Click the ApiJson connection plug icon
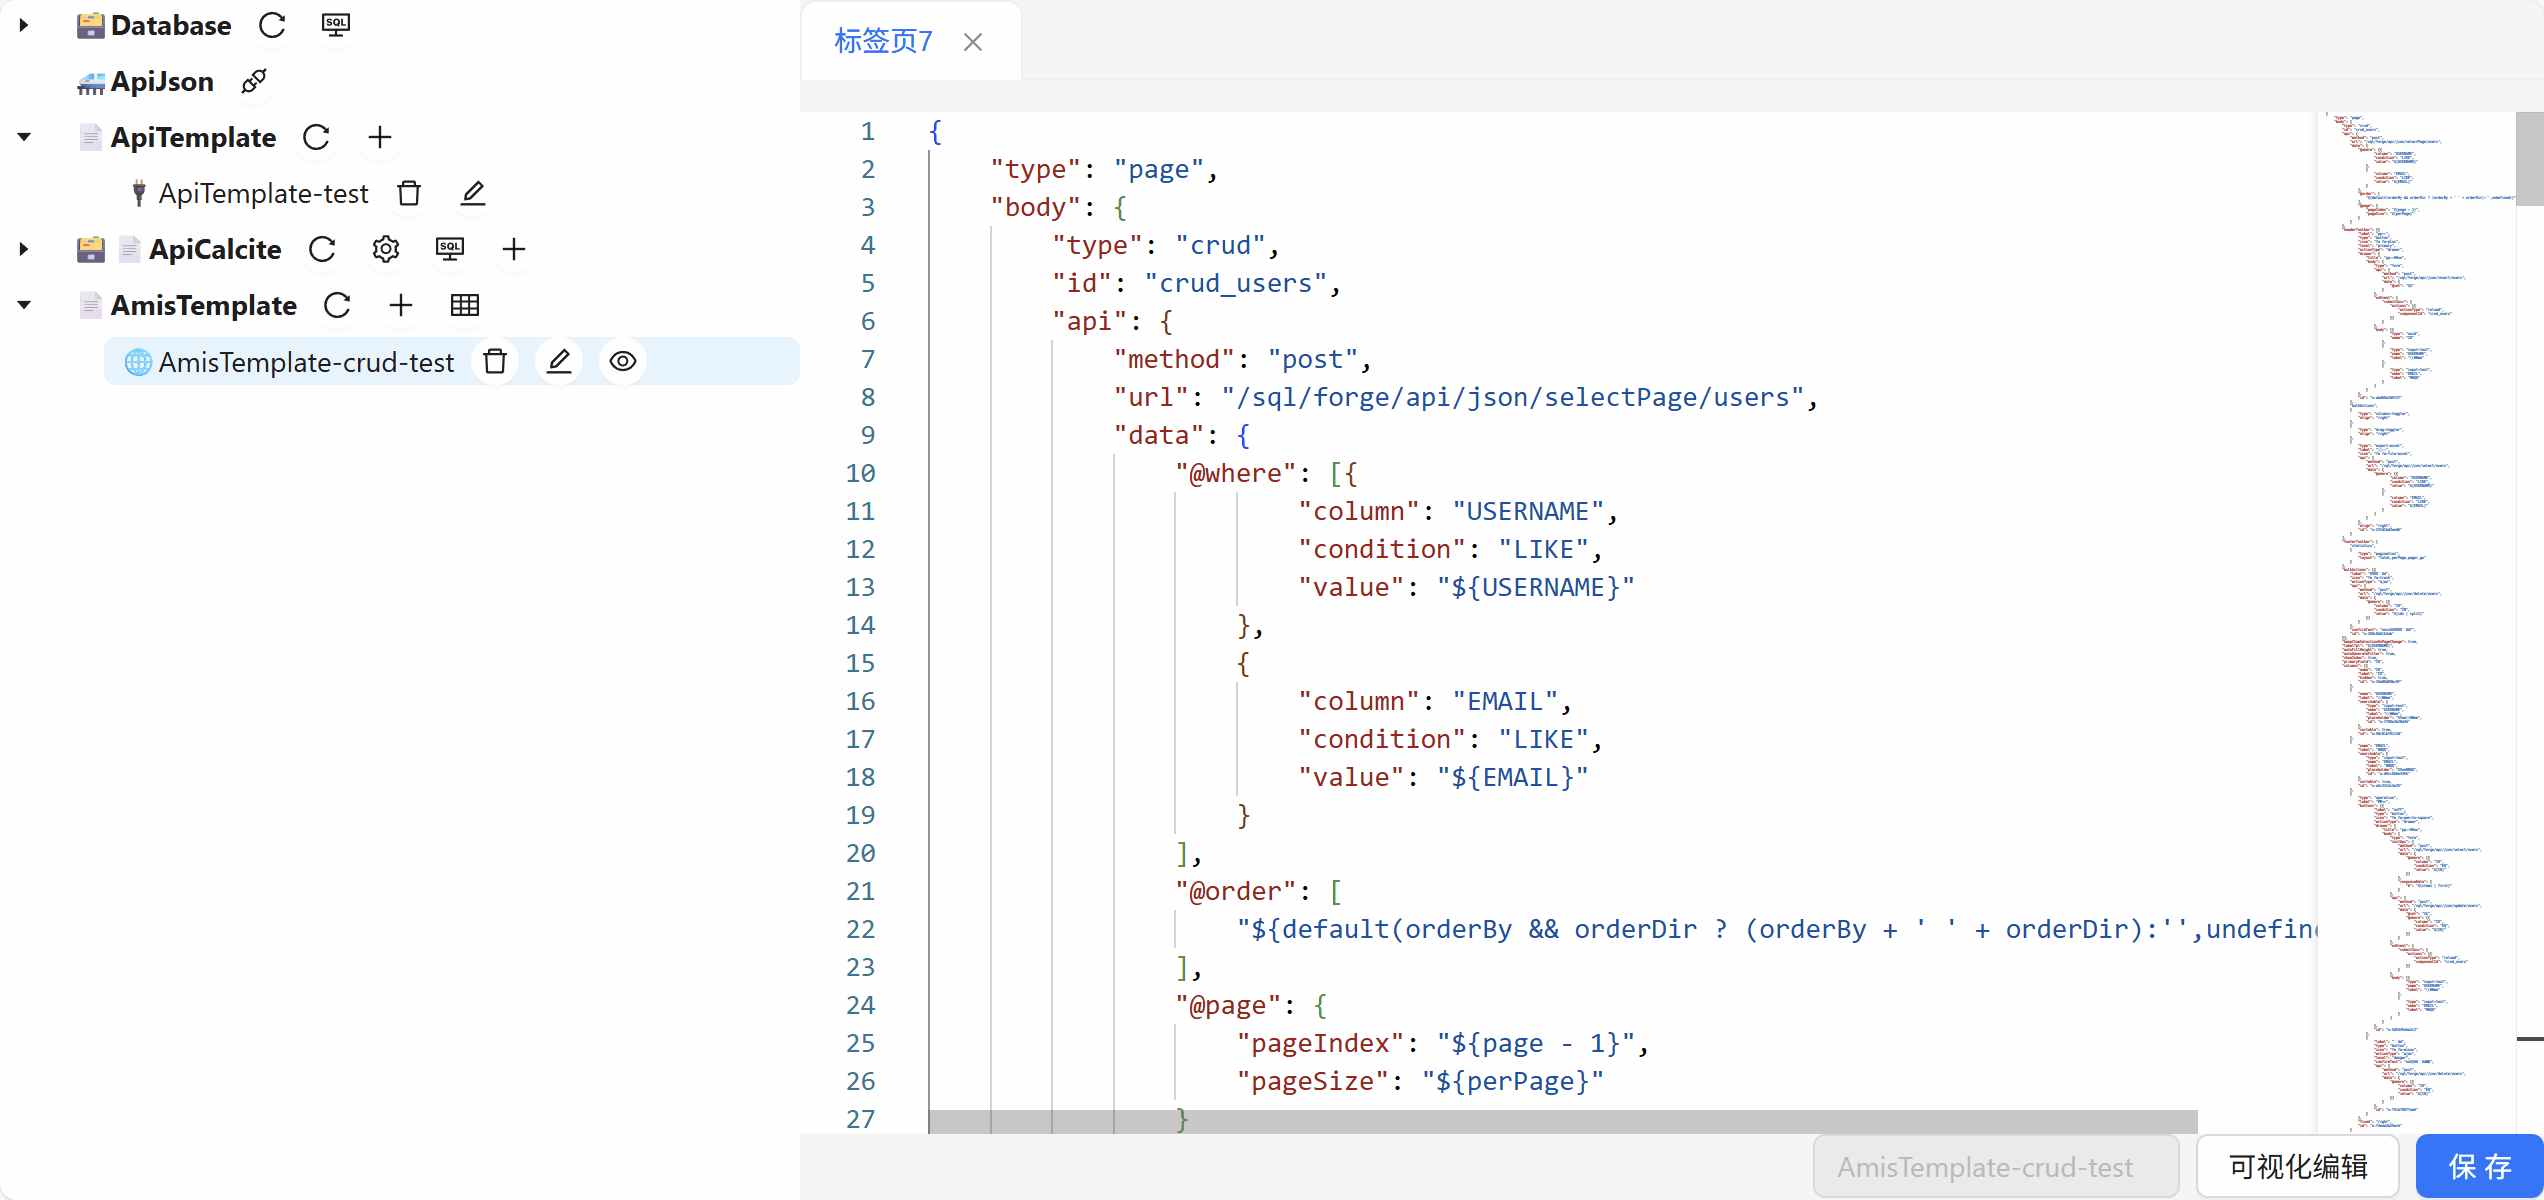This screenshot has height=1200, width=2544. tap(254, 81)
